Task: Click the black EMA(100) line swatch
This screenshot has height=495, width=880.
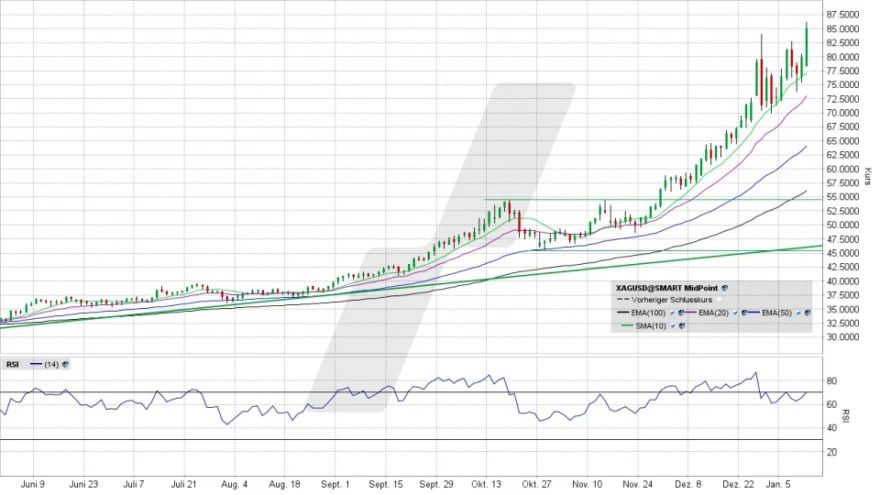Action: 625,313
